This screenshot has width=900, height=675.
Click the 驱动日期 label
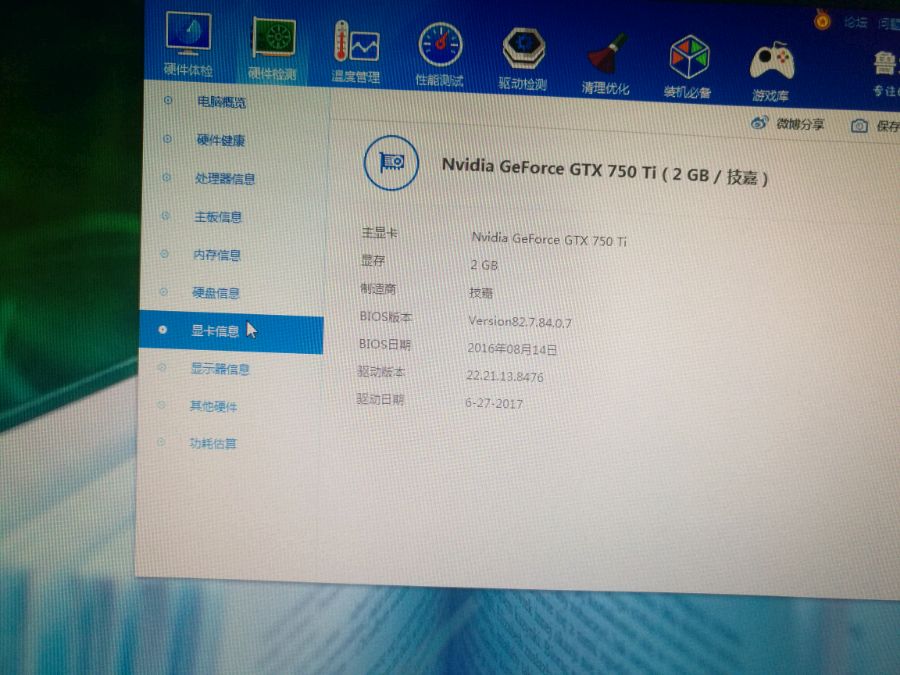pos(380,399)
